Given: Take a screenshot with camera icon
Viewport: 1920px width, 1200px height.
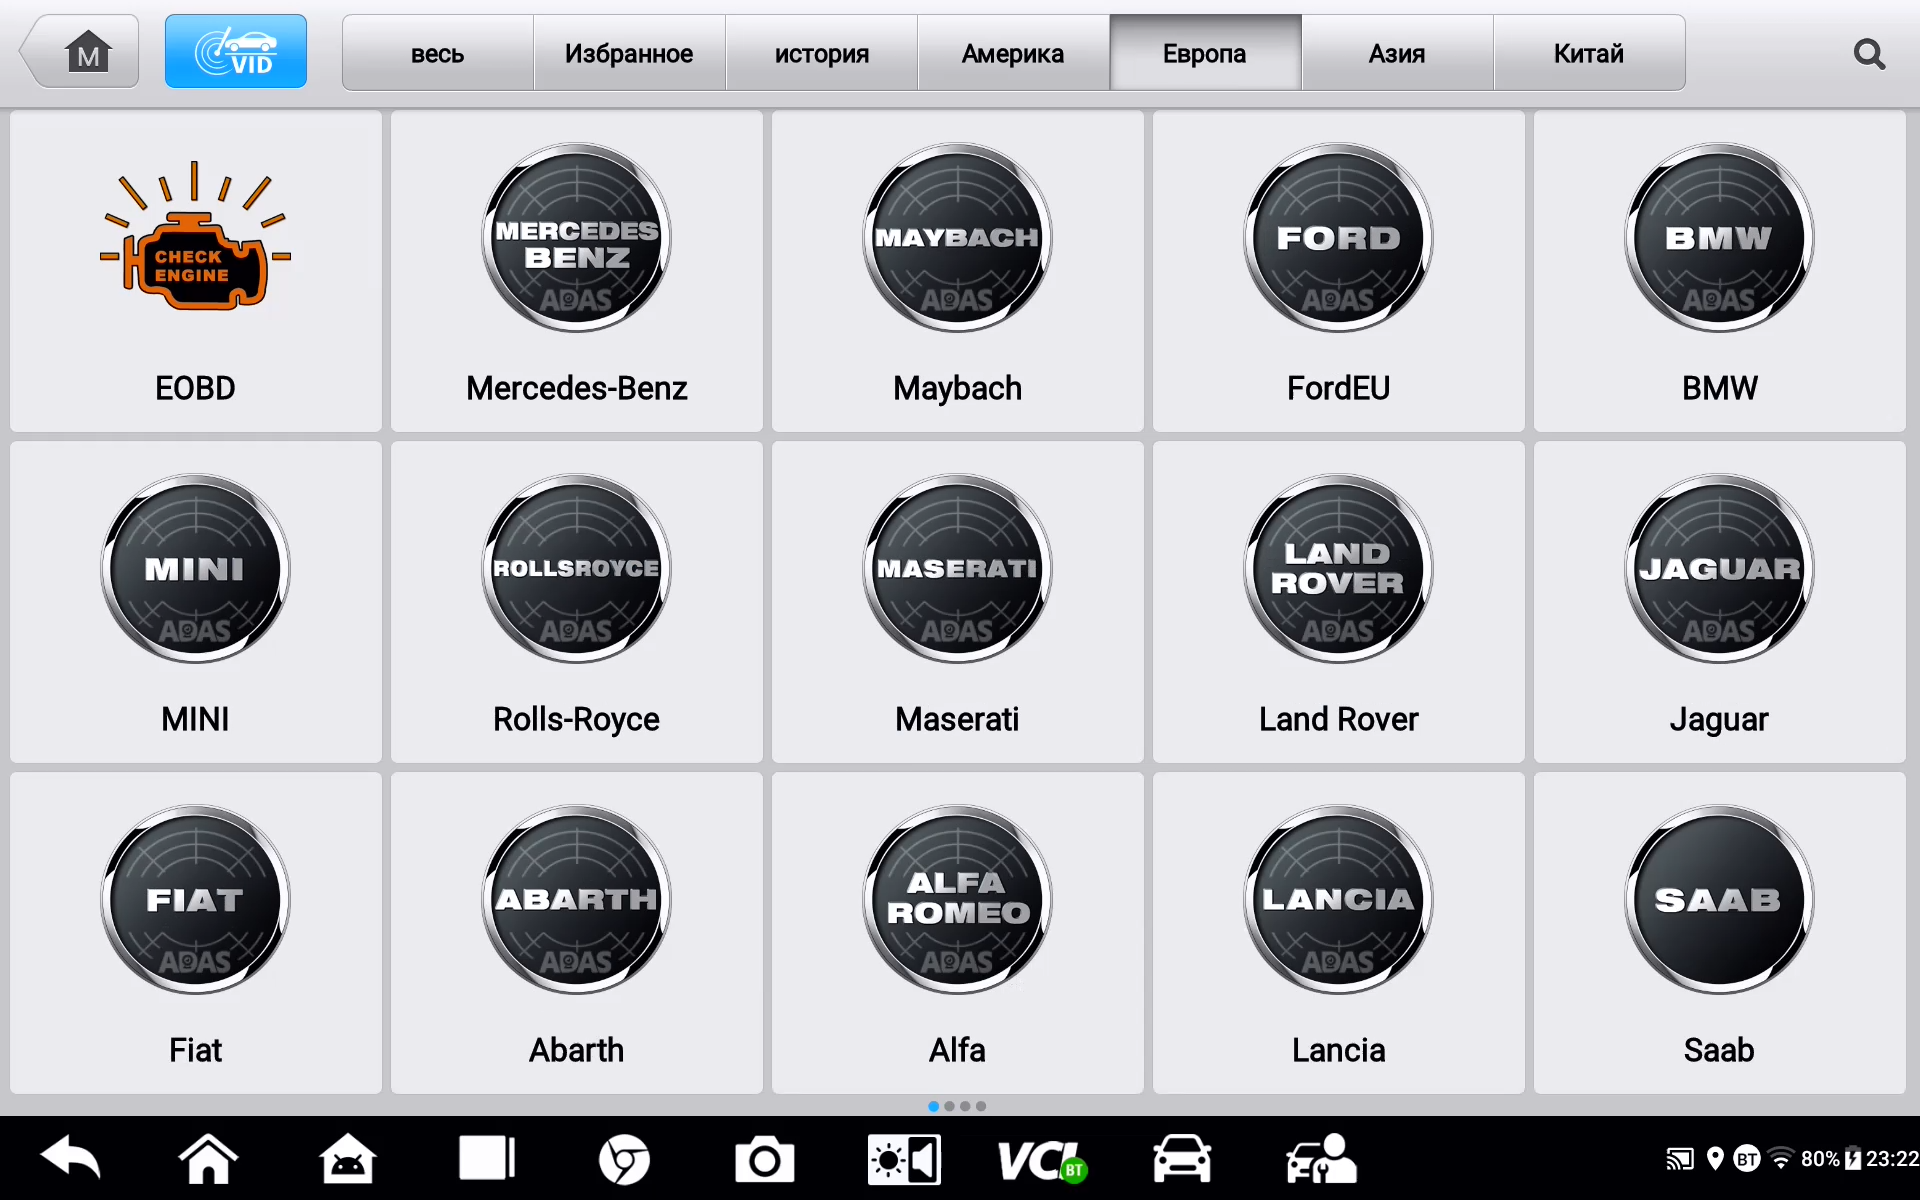Looking at the screenshot, I should [x=764, y=1160].
